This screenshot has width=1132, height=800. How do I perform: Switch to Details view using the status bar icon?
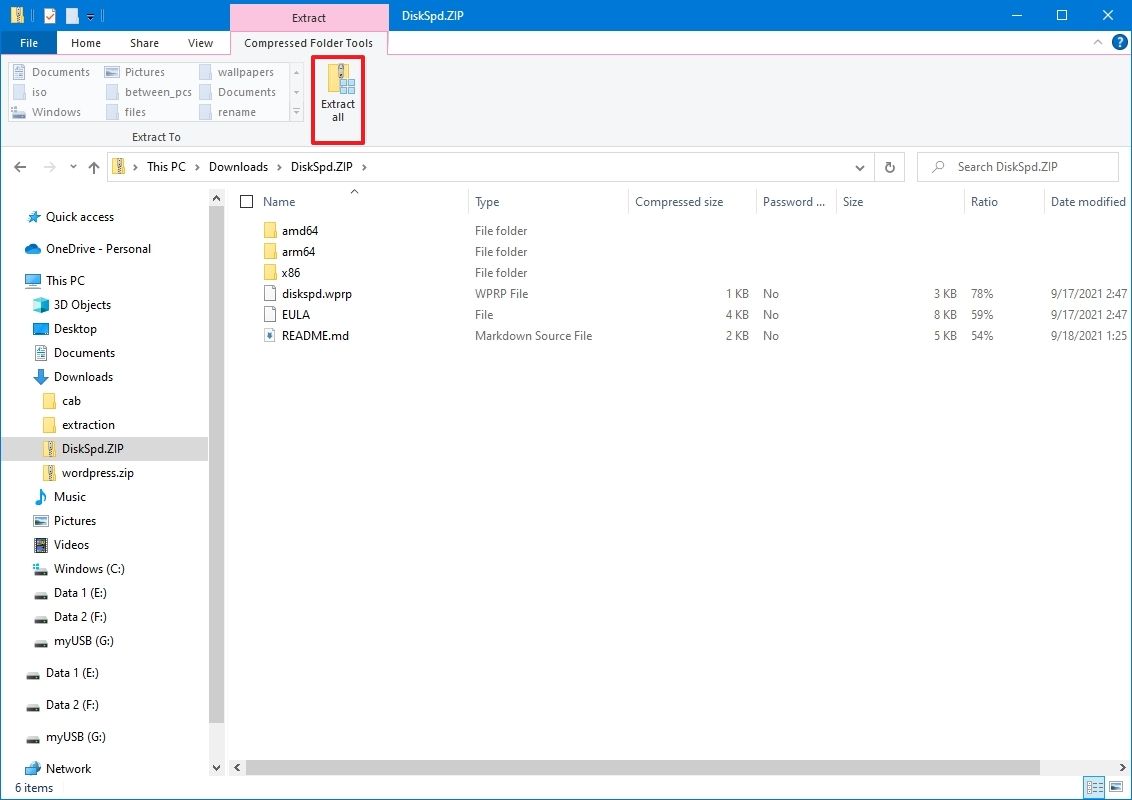pos(1094,787)
